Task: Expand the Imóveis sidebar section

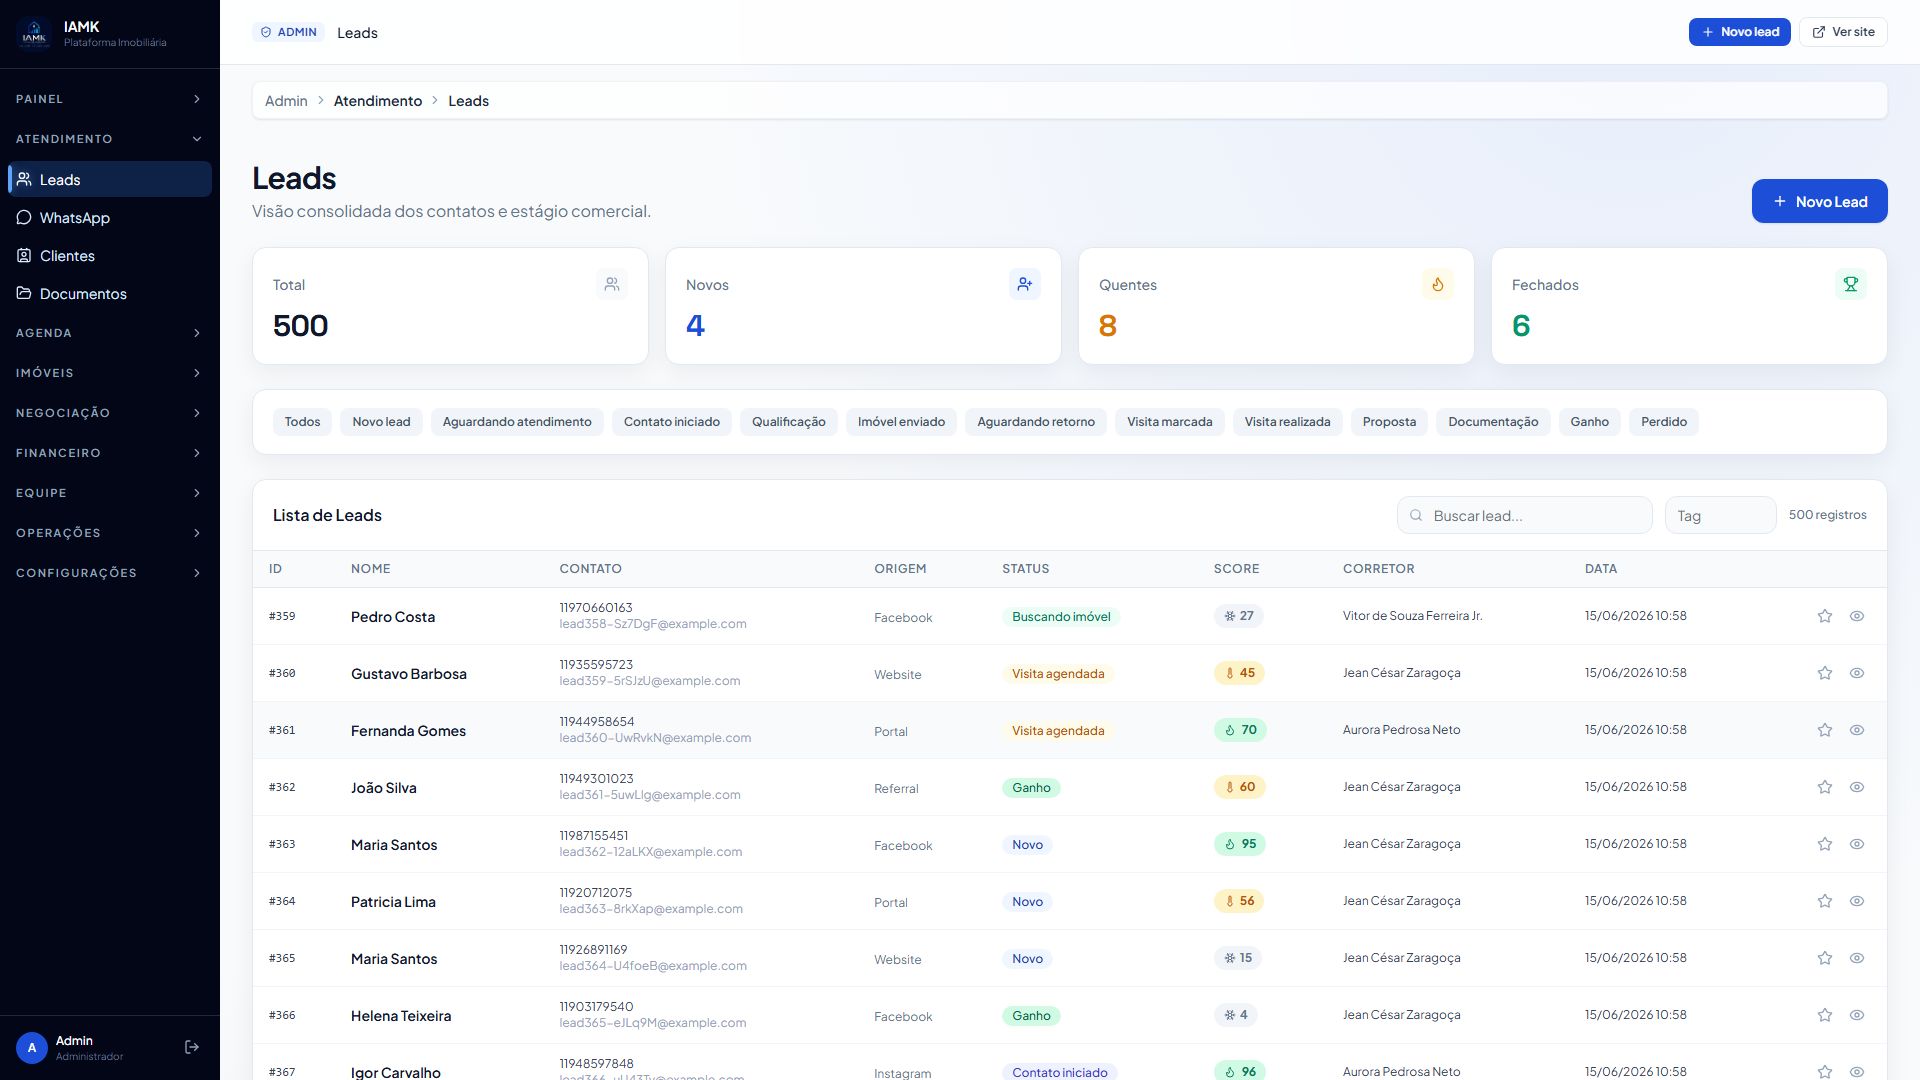Action: 109,373
